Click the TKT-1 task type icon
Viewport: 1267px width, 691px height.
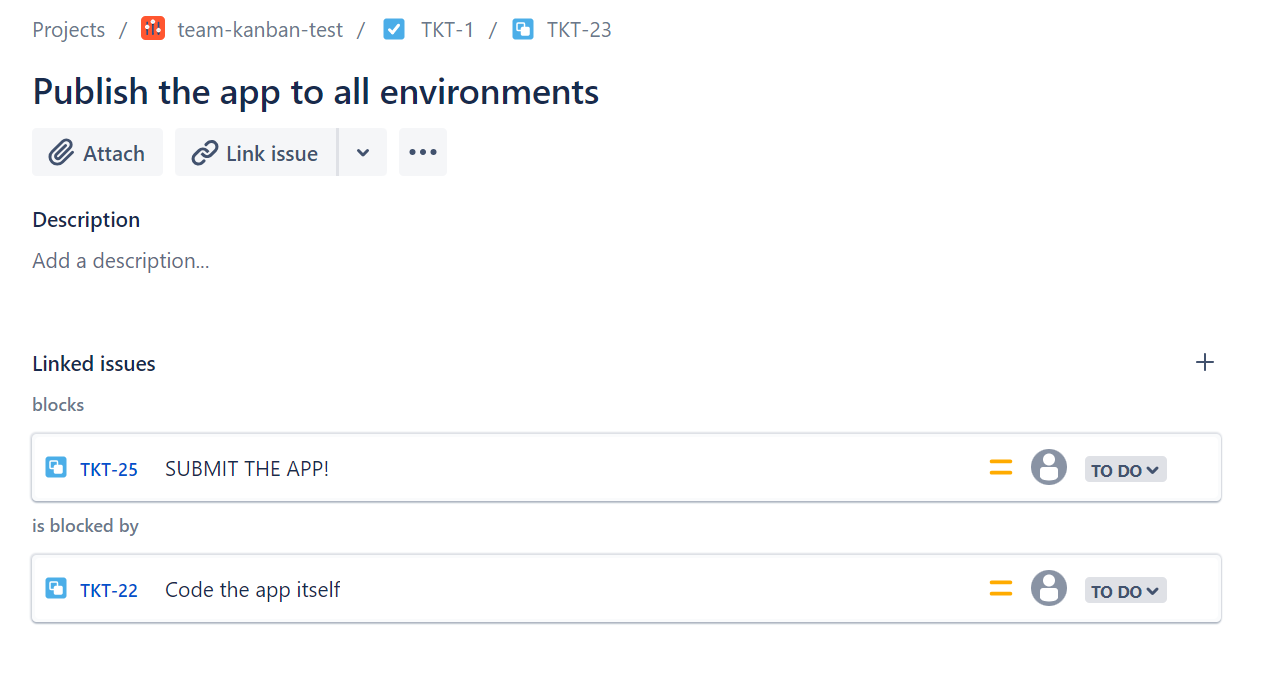(394, 29)
